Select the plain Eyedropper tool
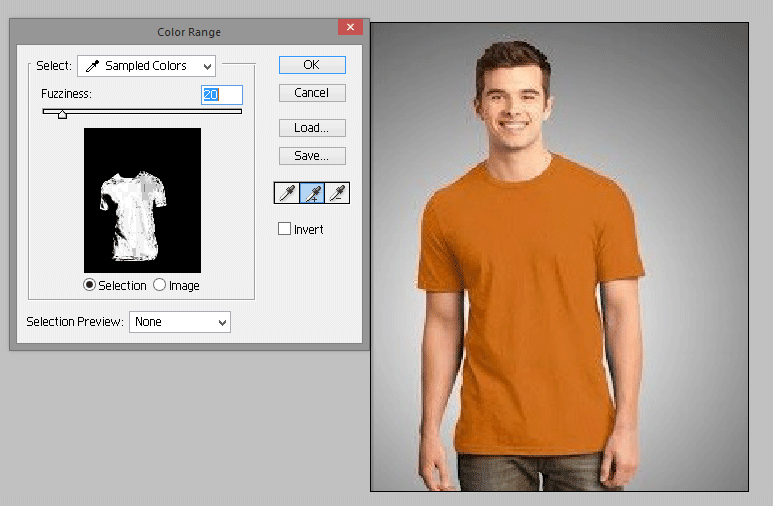Screen dimensions: 773x506 286,192
